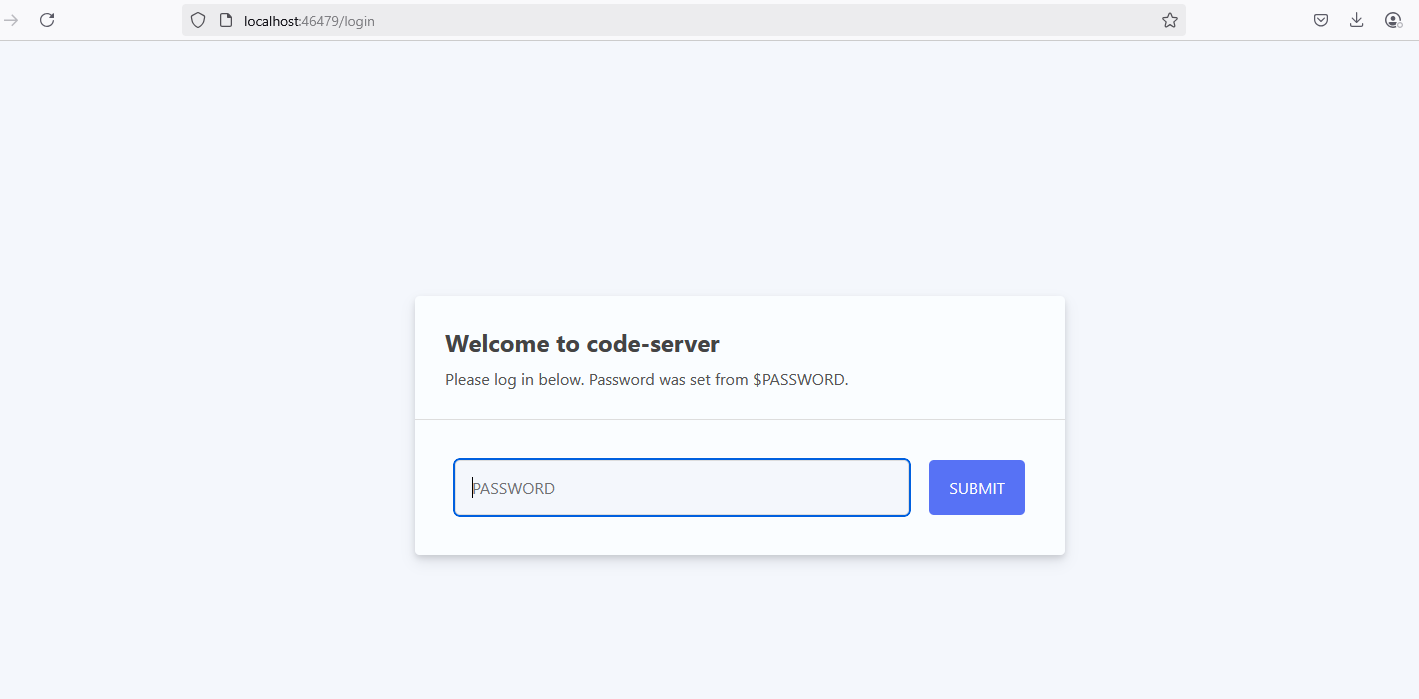This screenshot has height=699, width=1419.
Task: Click the divider line under the description
Action: point(739,420)
